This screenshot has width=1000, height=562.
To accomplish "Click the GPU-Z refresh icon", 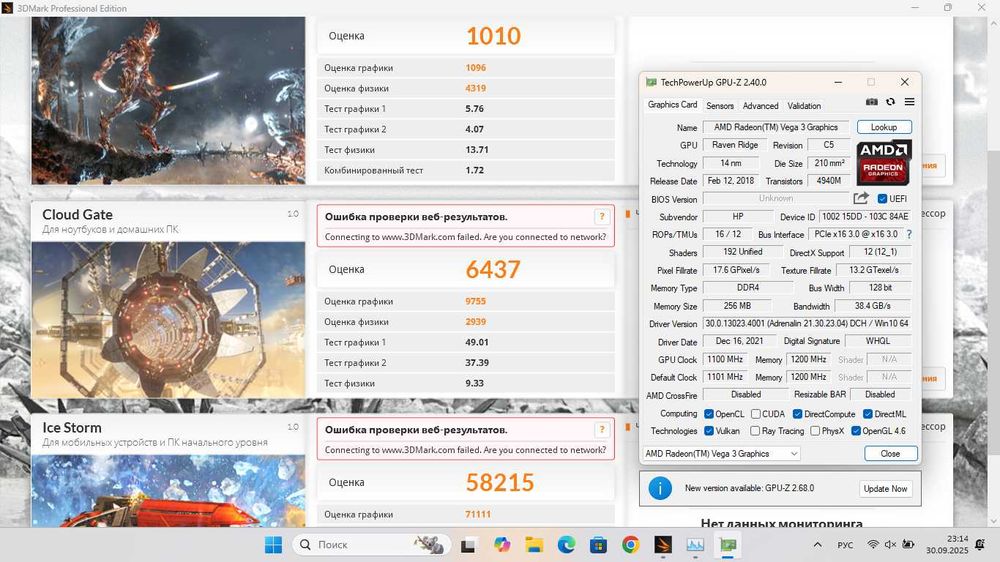I will click(x=890, y=102).
